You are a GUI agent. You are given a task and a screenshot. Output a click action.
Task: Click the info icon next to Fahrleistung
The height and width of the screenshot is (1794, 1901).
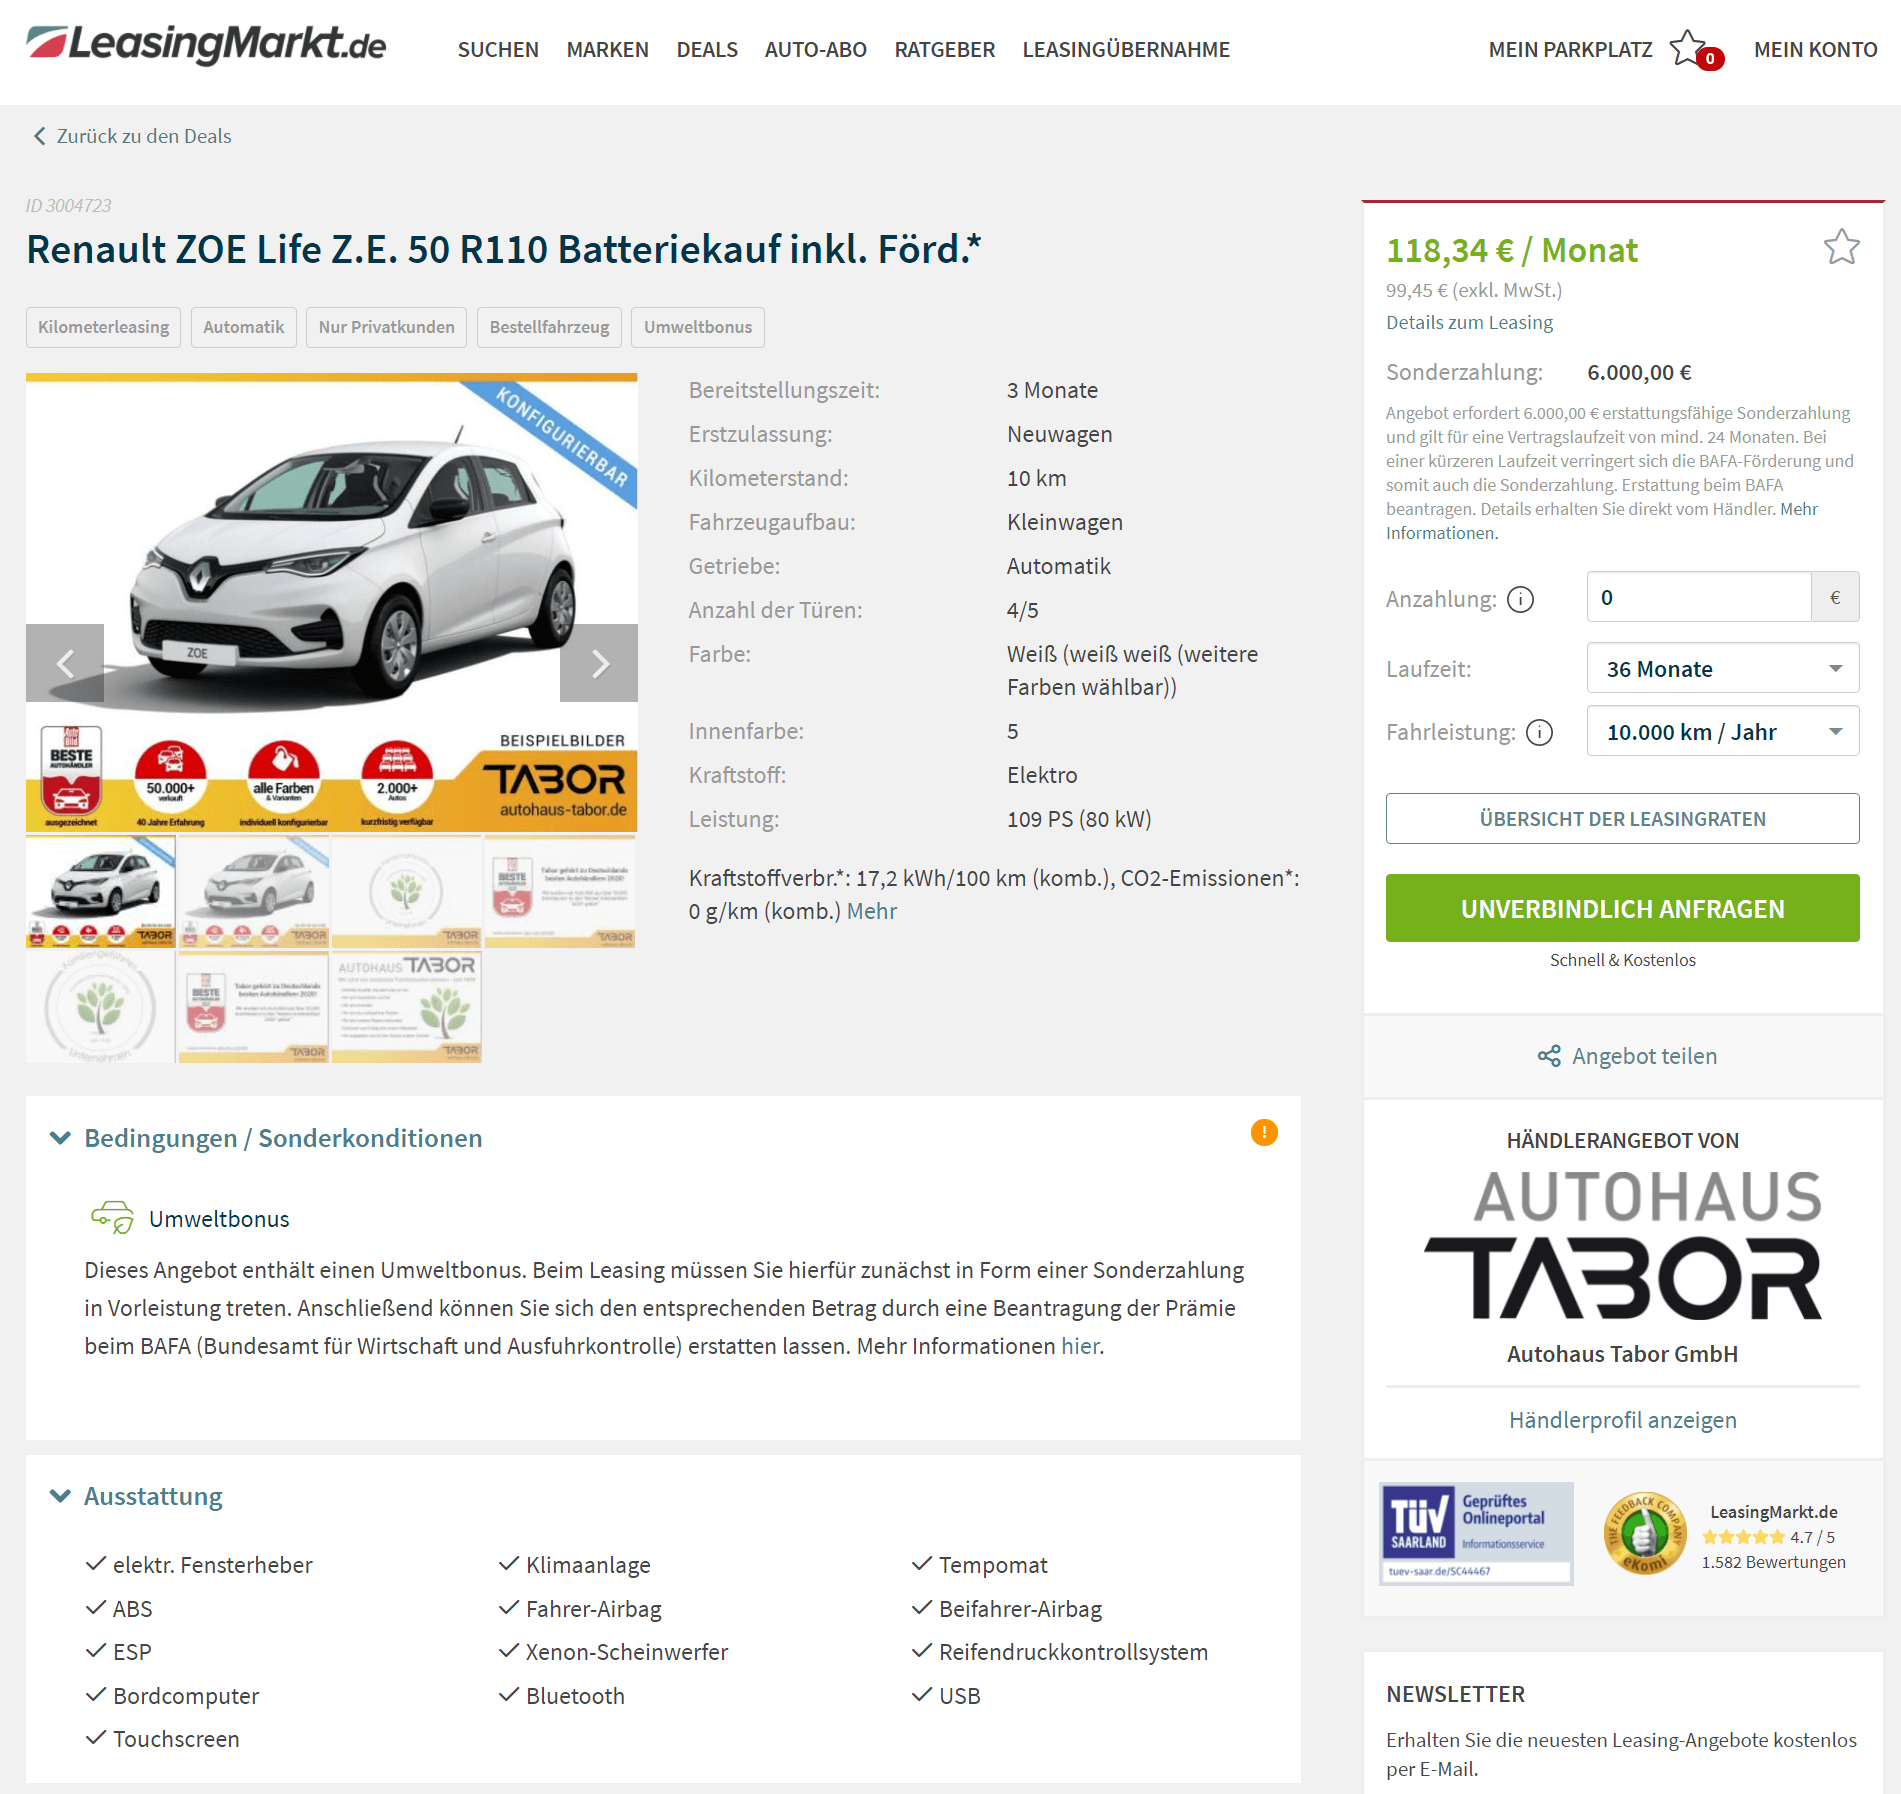click(1540, 733)
